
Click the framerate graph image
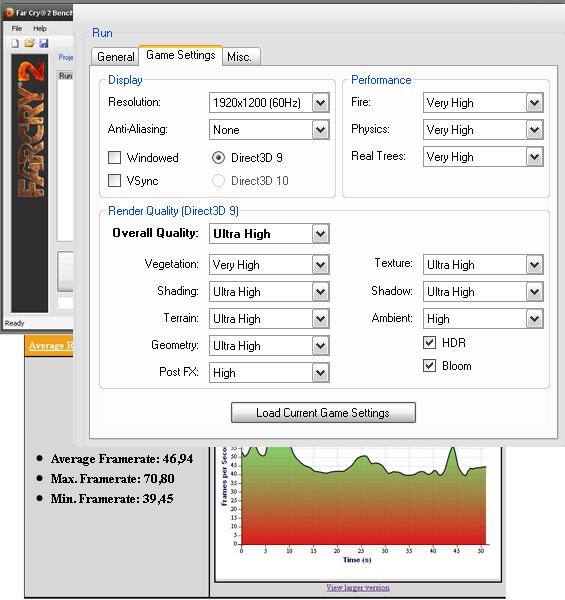click(x=358, y=513)
